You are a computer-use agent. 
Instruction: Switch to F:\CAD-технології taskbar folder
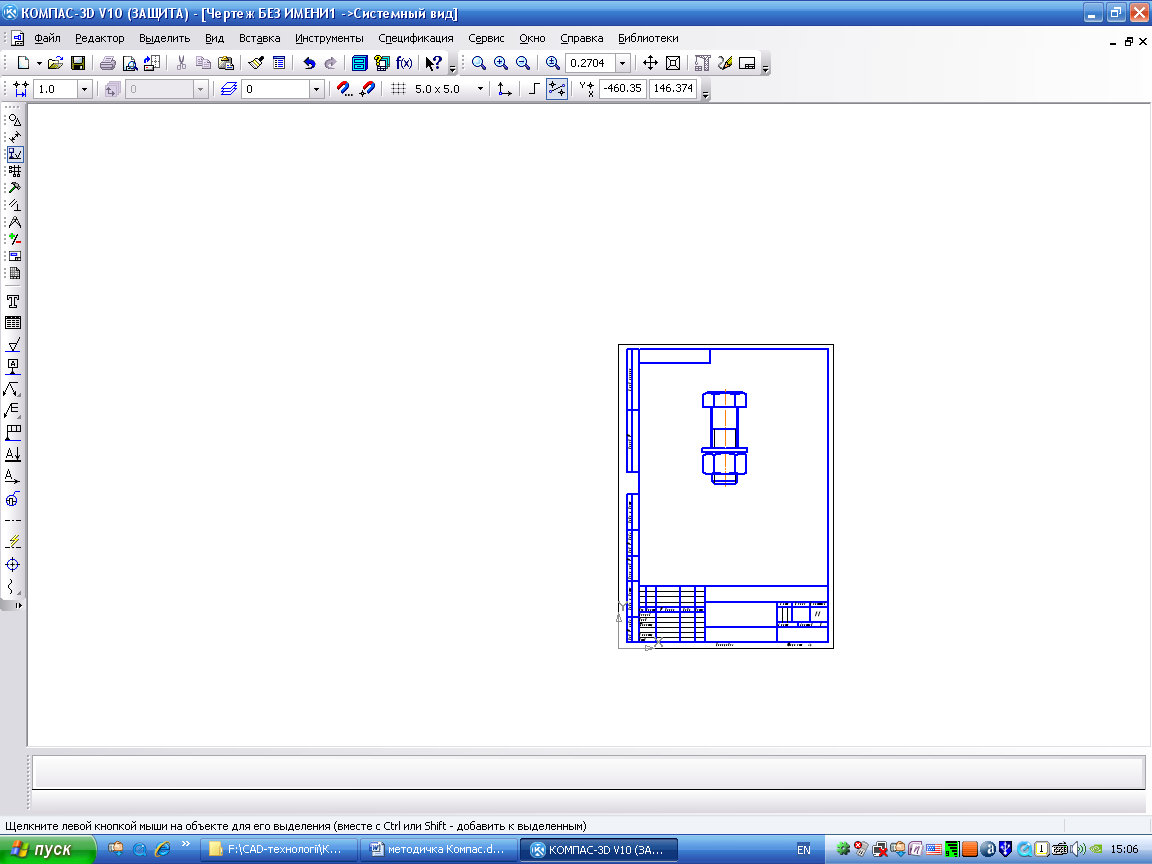coord(279,849)
